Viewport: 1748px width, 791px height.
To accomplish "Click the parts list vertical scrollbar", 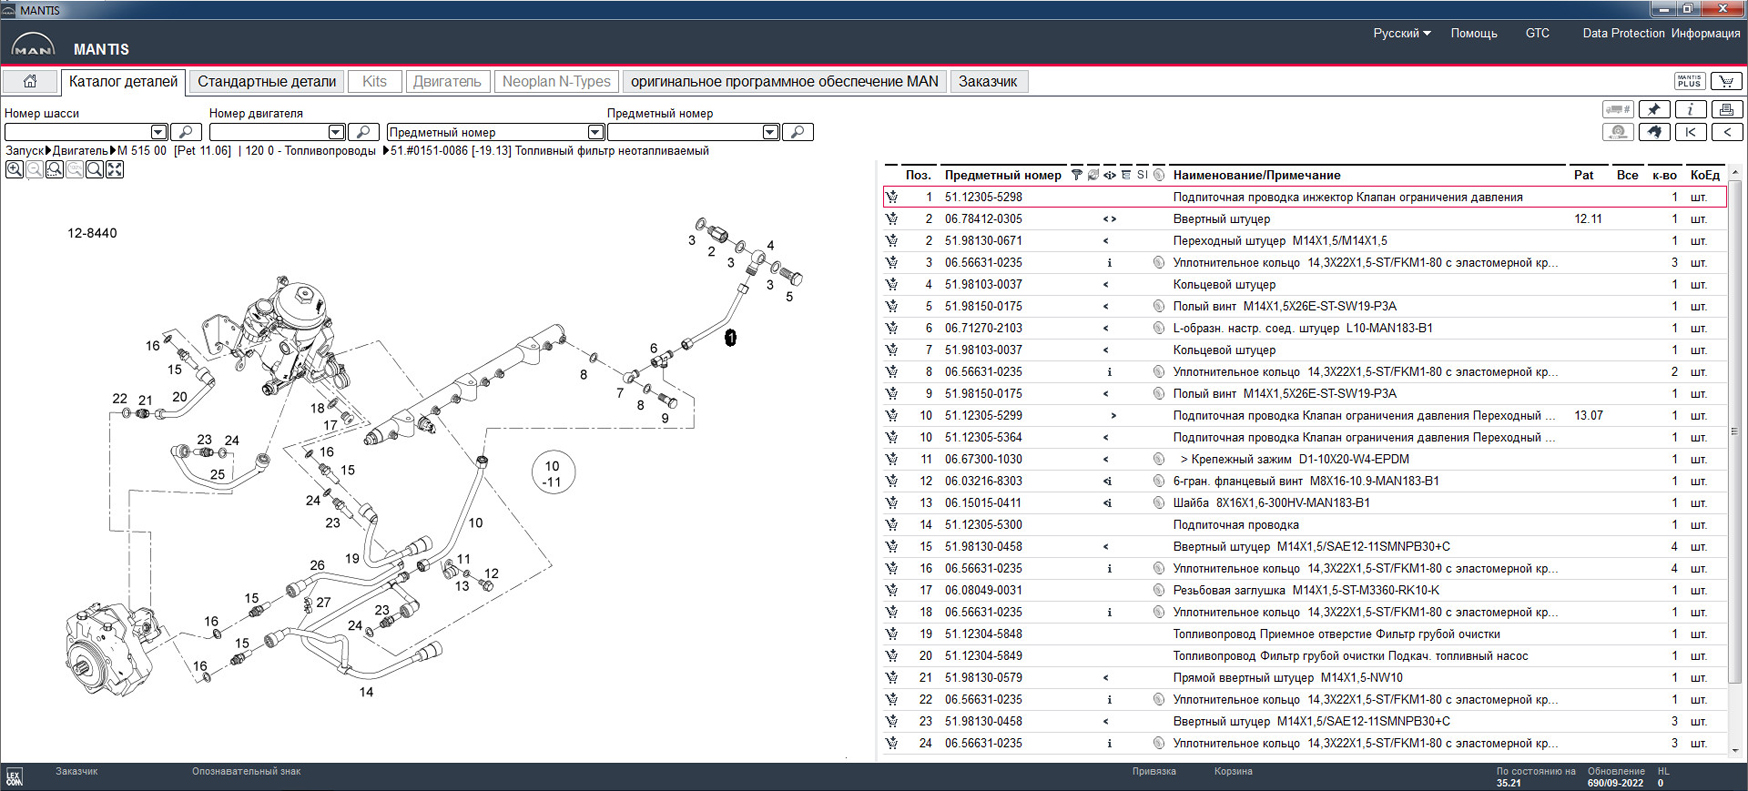I will pos(1735,430).
